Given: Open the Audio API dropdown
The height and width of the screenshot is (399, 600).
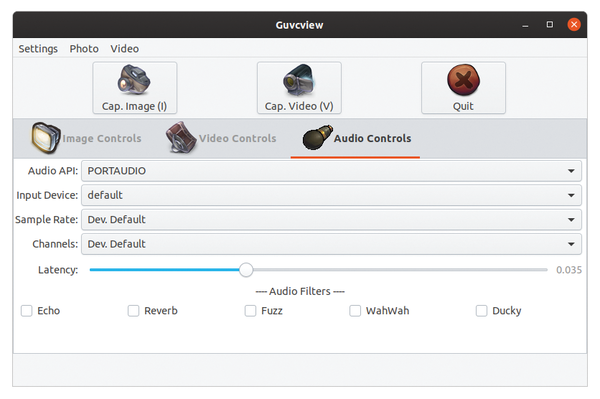Looking at the screenshot, I should click(331, 171).
